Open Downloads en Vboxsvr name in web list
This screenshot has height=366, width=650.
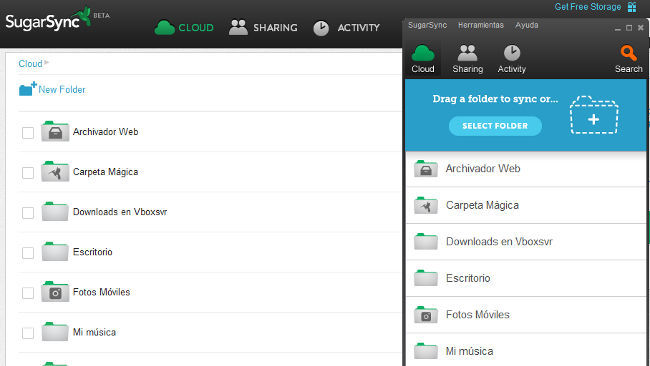(120, 212)
